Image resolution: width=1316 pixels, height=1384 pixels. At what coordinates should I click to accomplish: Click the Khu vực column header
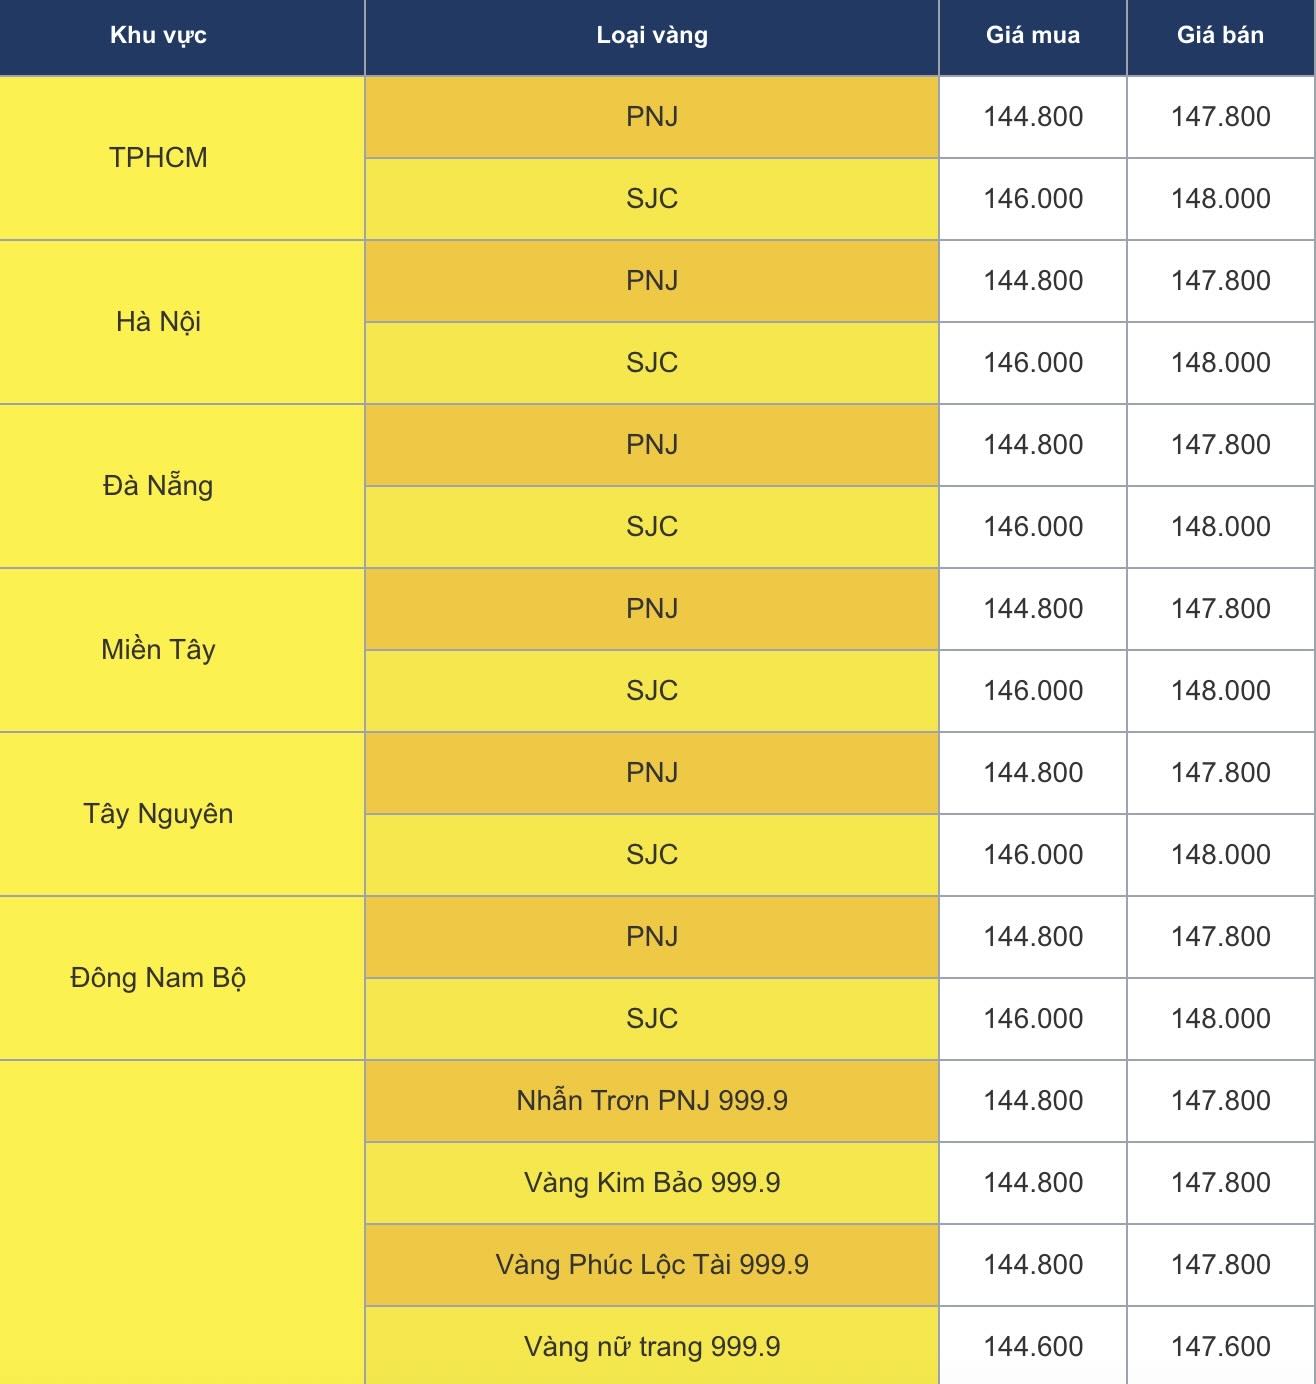click(158, 35)
